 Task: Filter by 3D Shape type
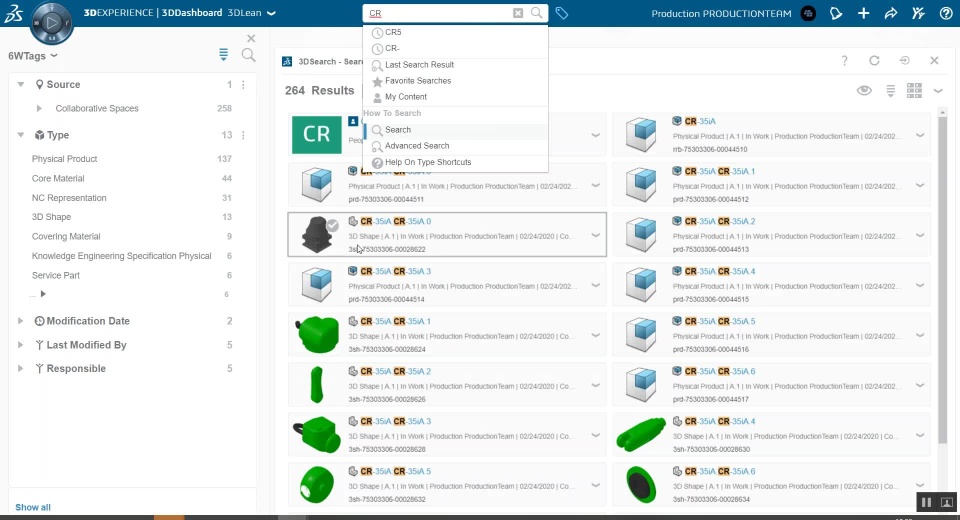click(x=51, y=217)
